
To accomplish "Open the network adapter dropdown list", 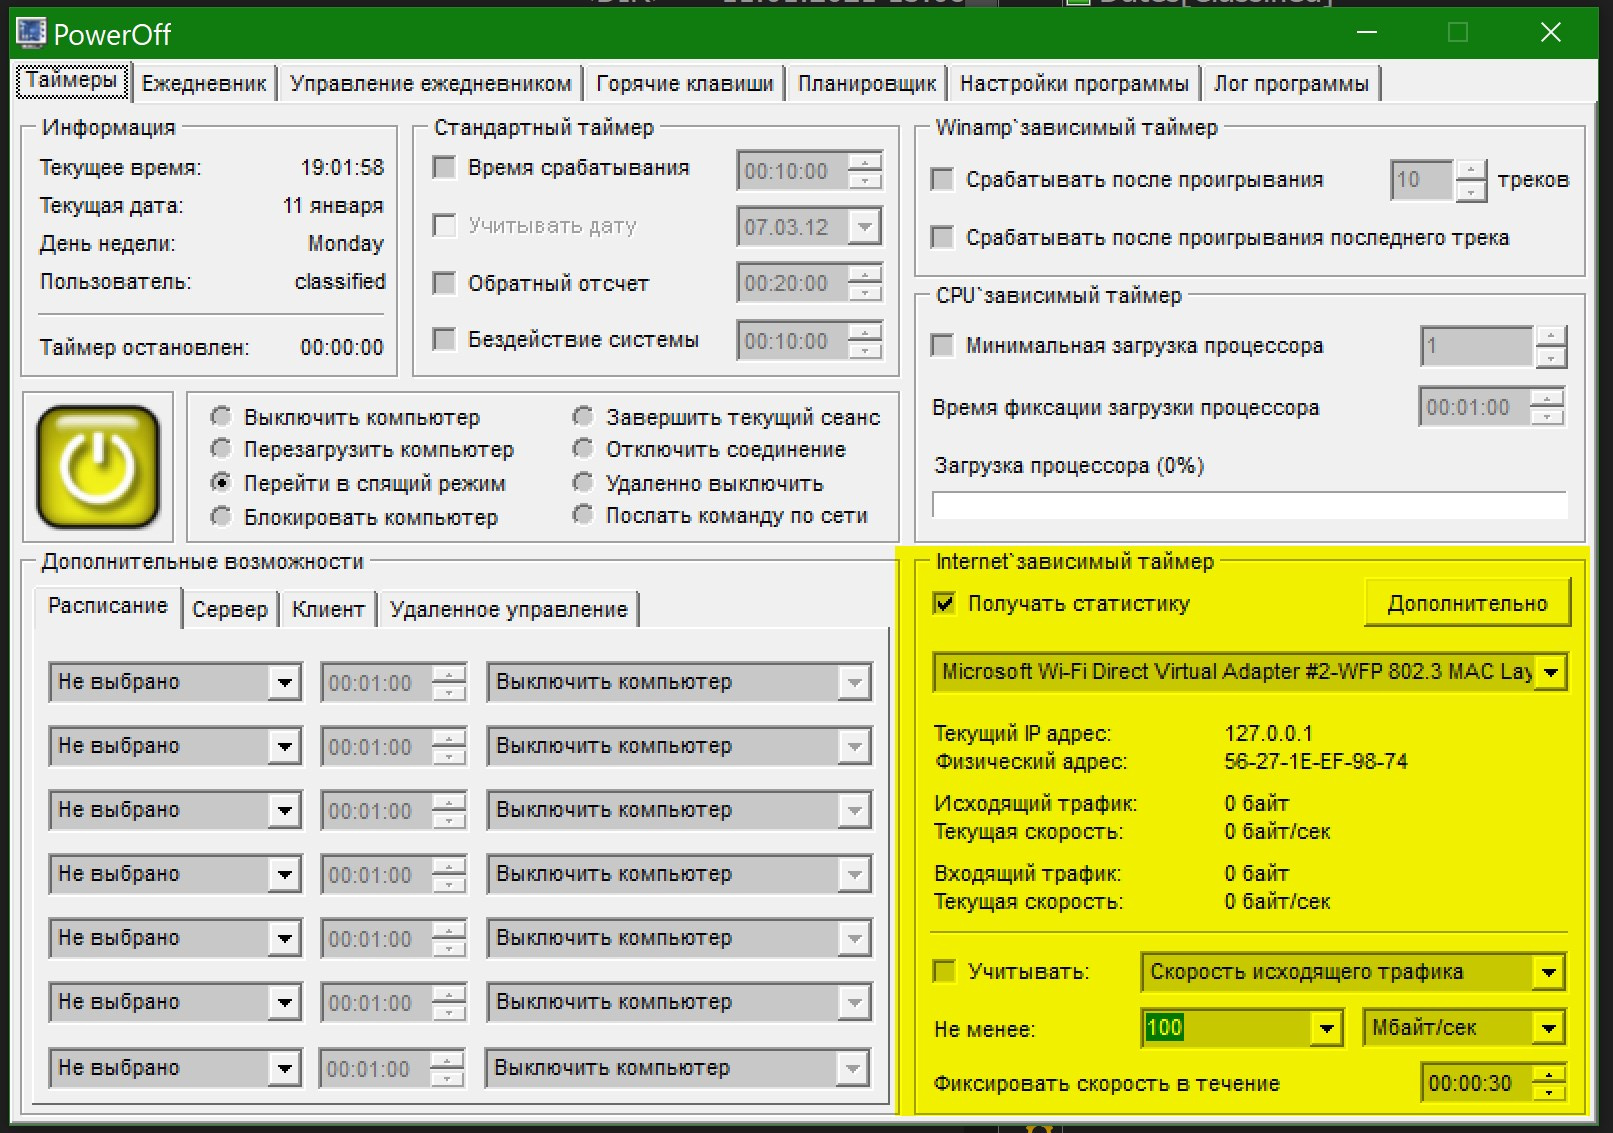I will coord(1551,672).
